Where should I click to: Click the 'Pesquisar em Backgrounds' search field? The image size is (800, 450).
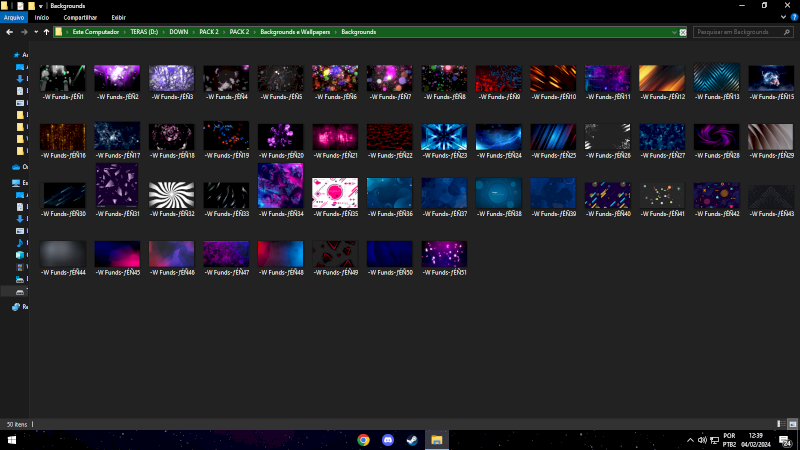[738, 32]
